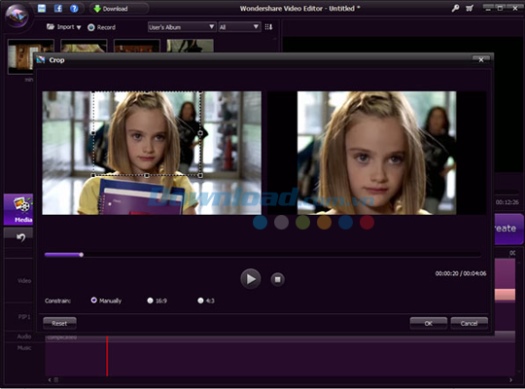Click the Crop dialog title icon

(x=41, y=60)
